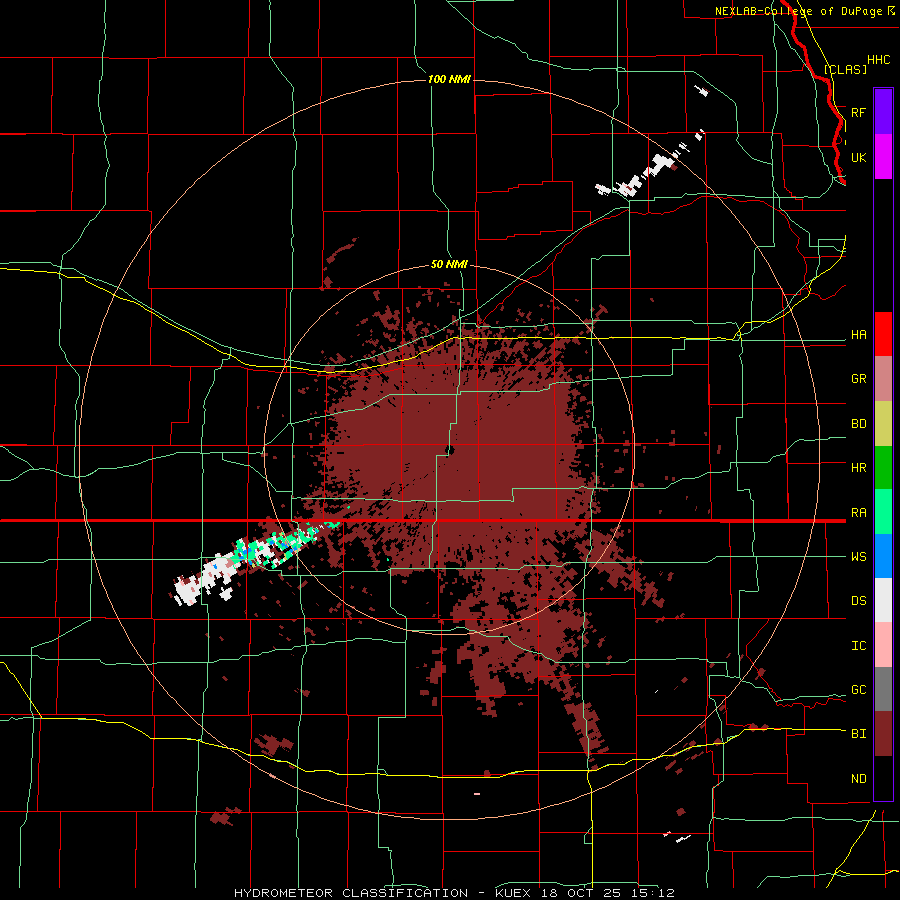Click the UK legend label
This screenshot has width=900, height=900.
858,157
